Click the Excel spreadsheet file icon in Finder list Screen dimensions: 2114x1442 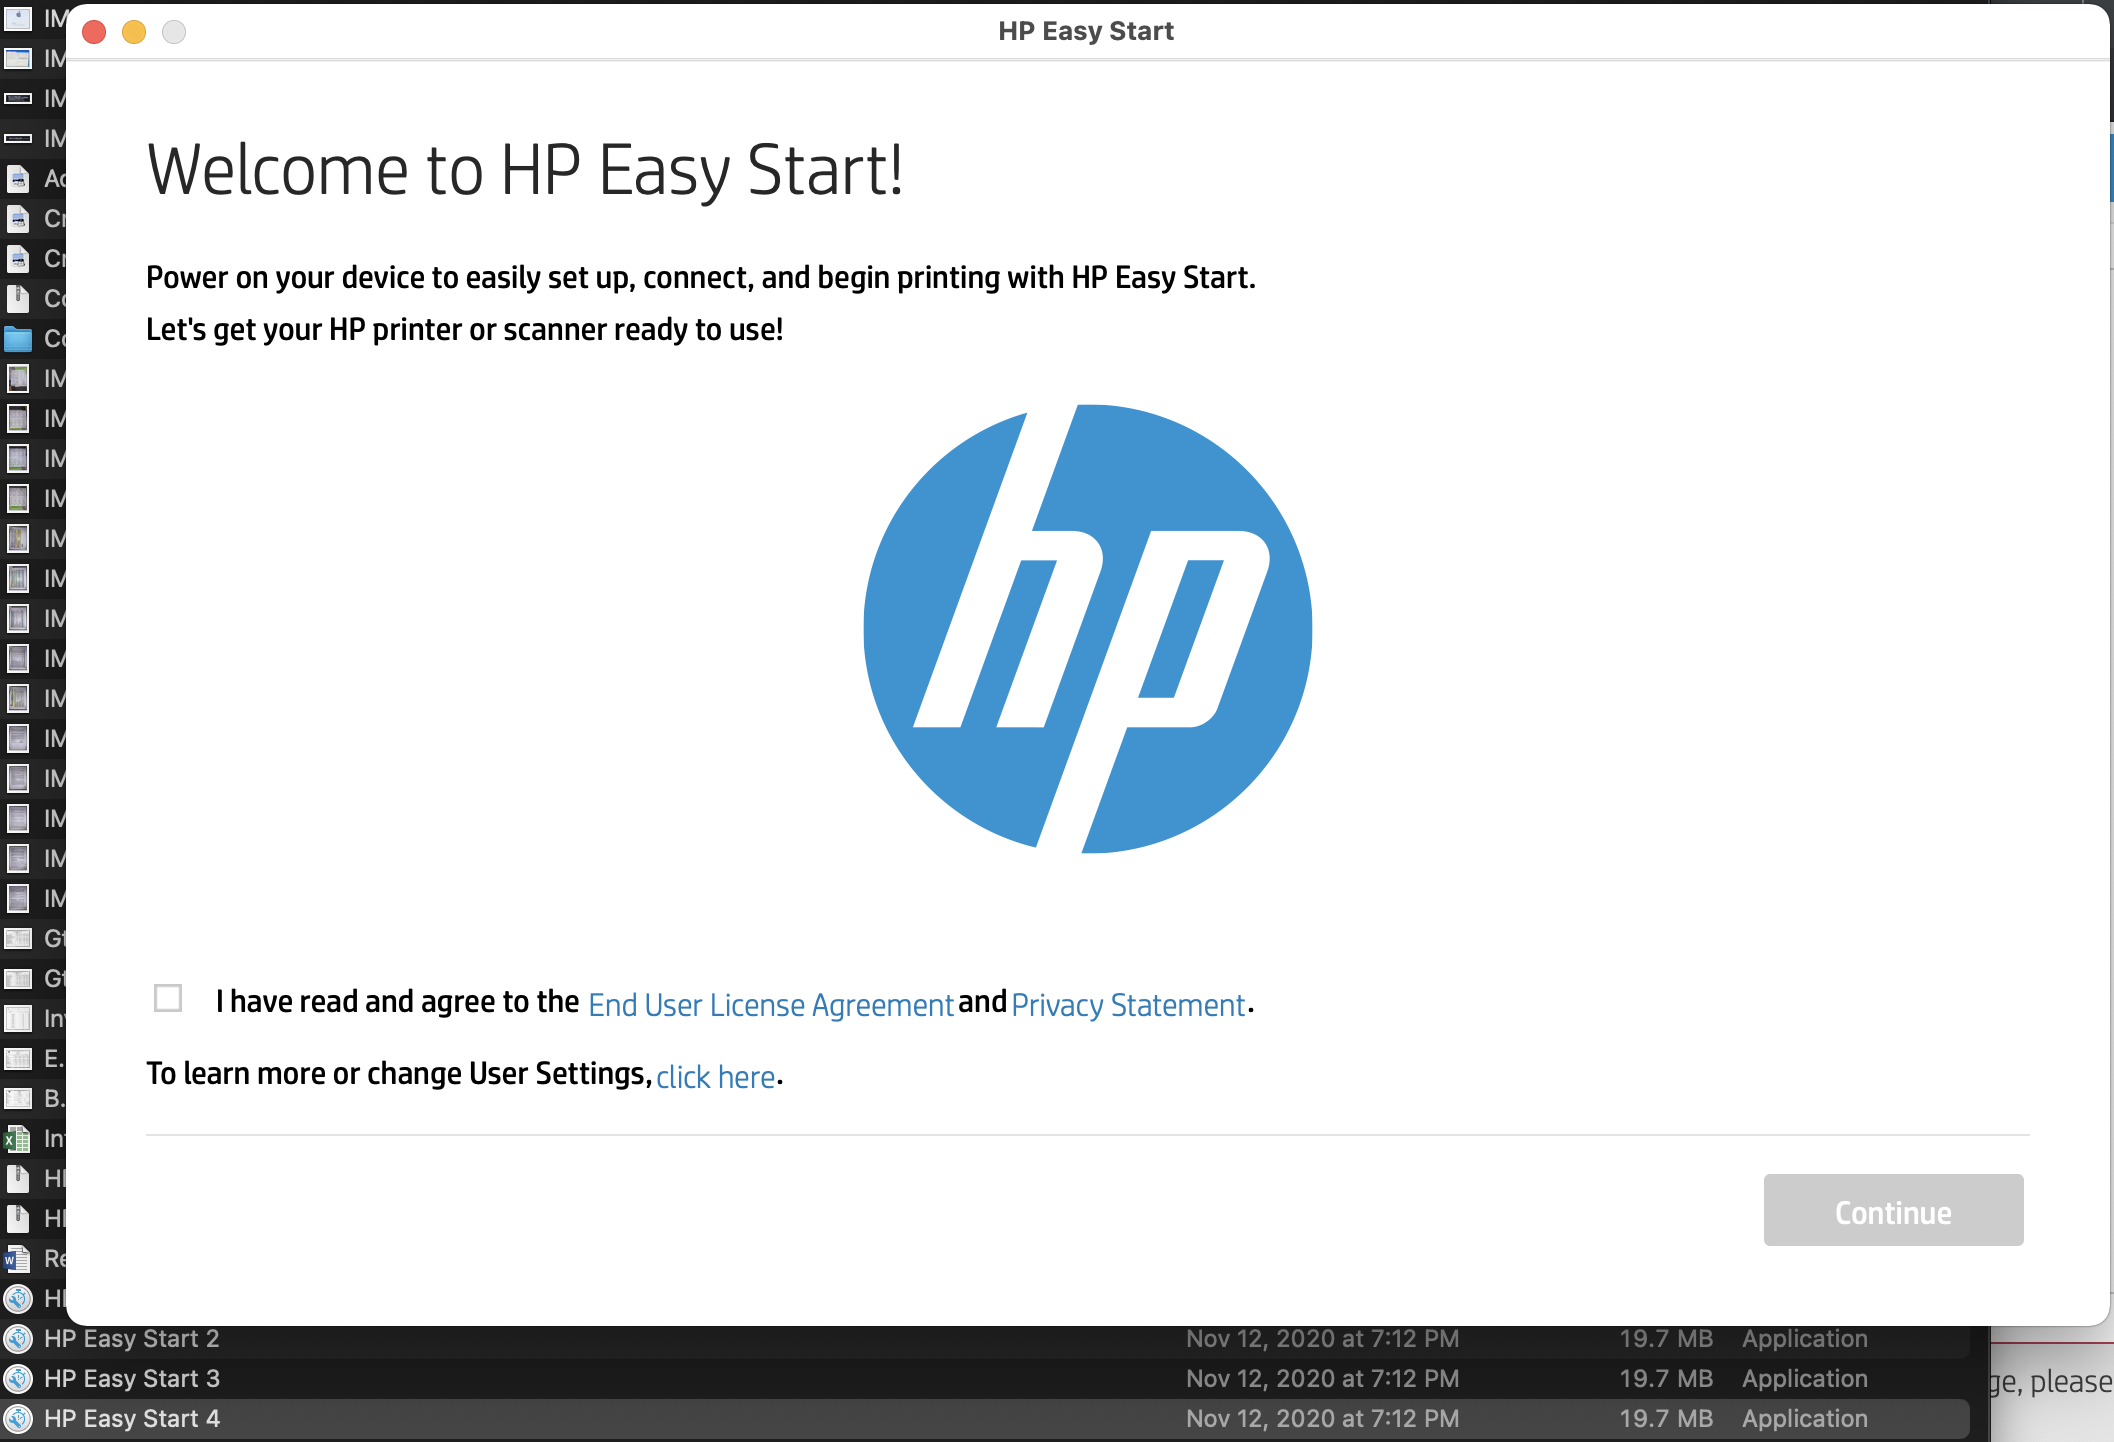(18, 1139)
